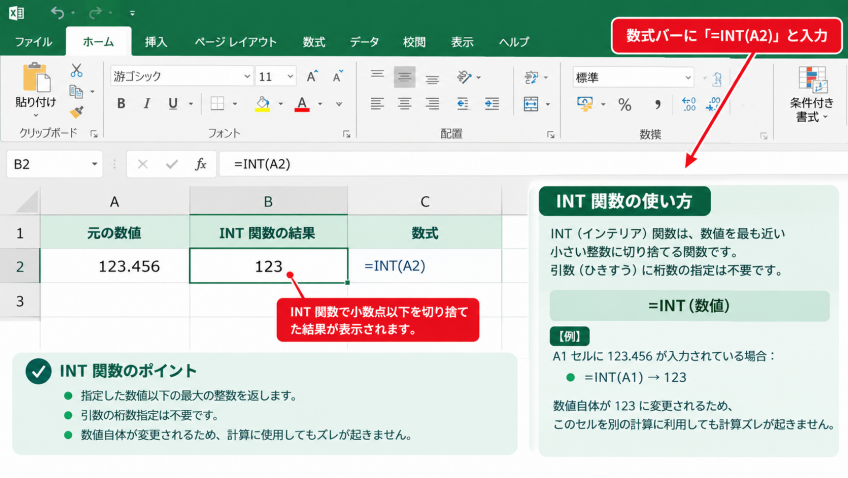Toggle middle vertical alignment
Screen dimensions: 848x478
pos(405,77)
